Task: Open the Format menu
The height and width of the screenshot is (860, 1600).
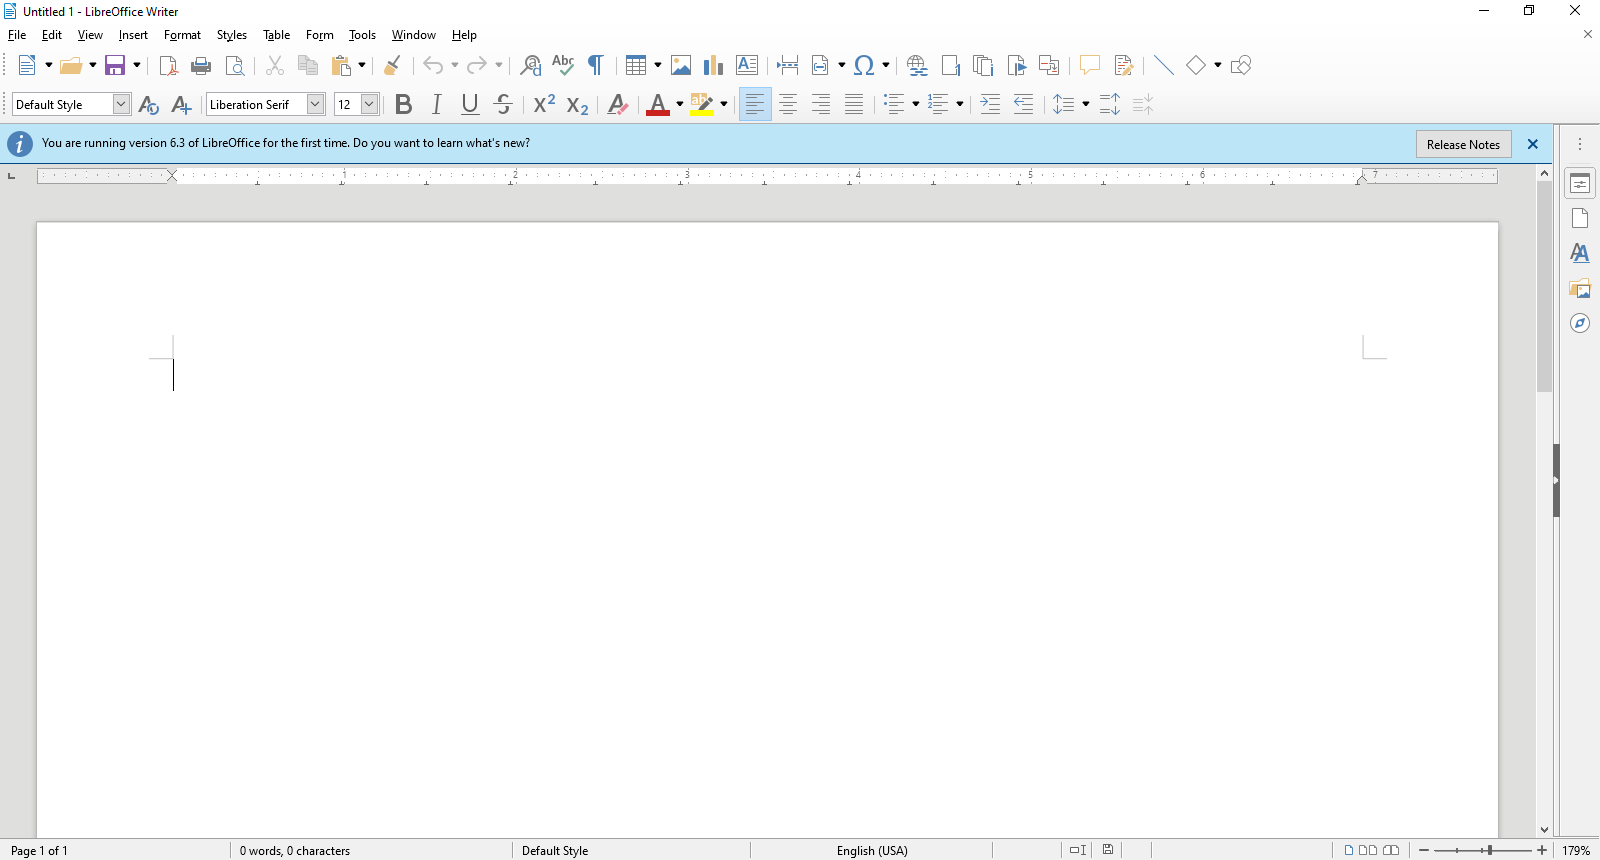Action: 182,35
